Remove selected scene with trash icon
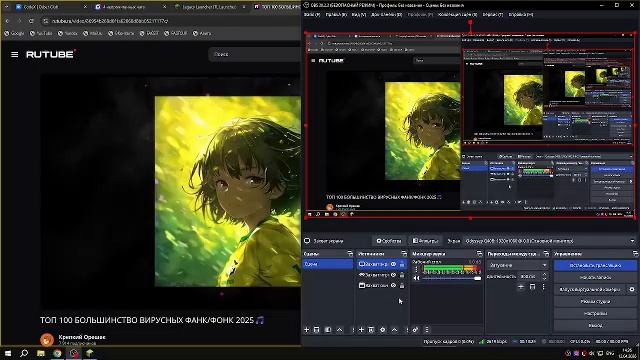This screenshot has height=360, width=640. 317,329
